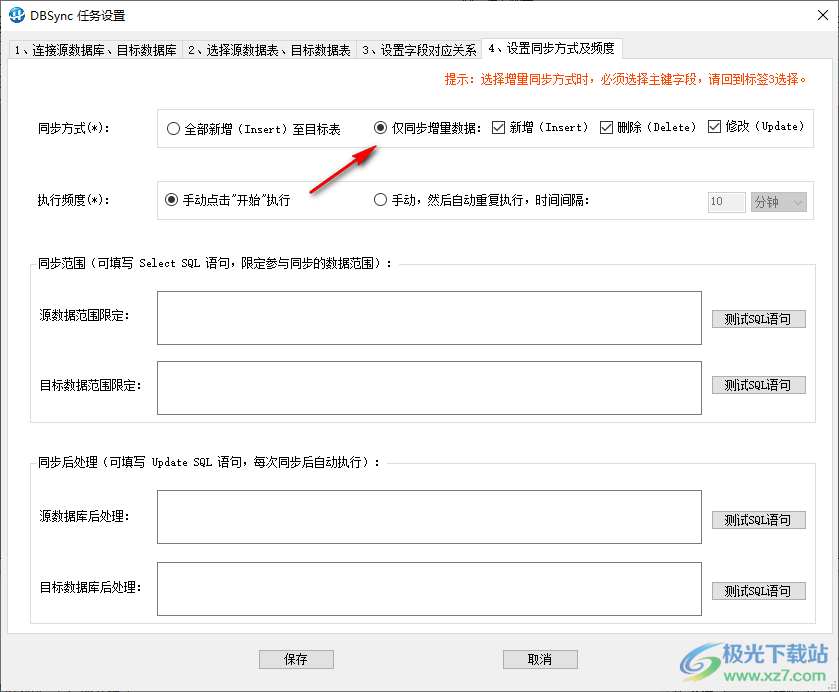Focus the 源数据库后处理 text area

[429, 517]
